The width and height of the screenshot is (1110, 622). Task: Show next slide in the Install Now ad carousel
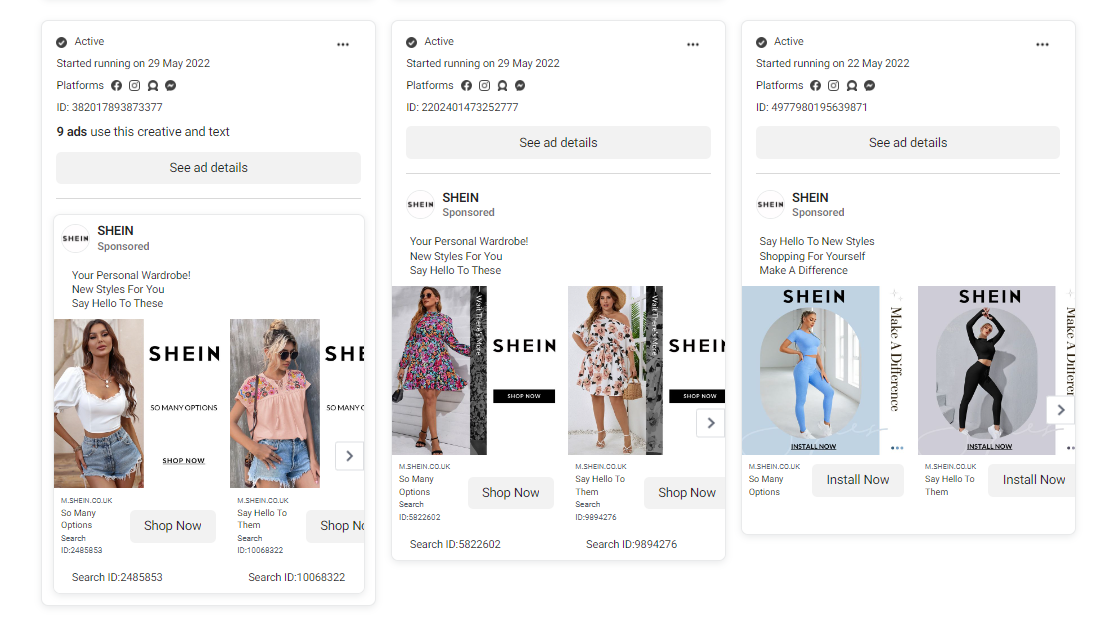1060,410
